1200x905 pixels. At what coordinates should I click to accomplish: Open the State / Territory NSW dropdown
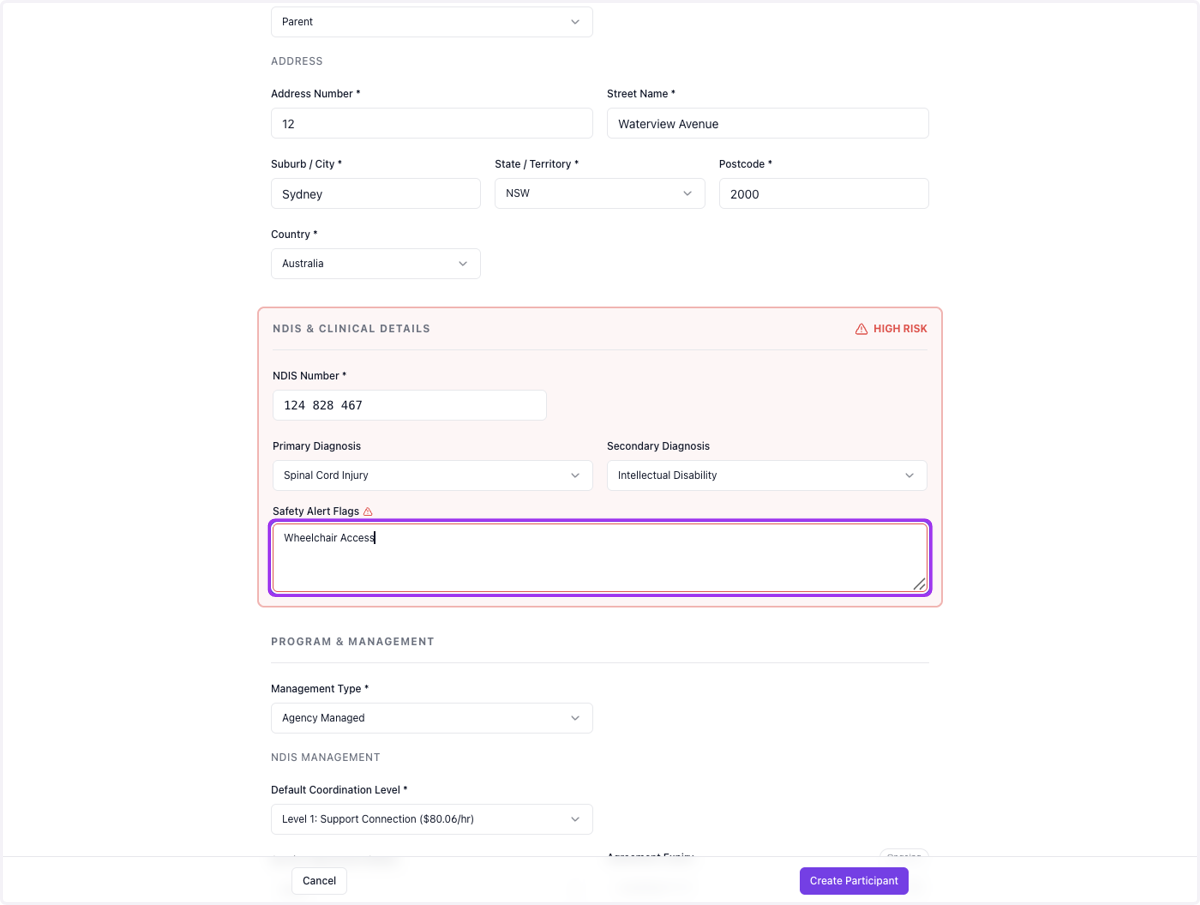[600, 193]
